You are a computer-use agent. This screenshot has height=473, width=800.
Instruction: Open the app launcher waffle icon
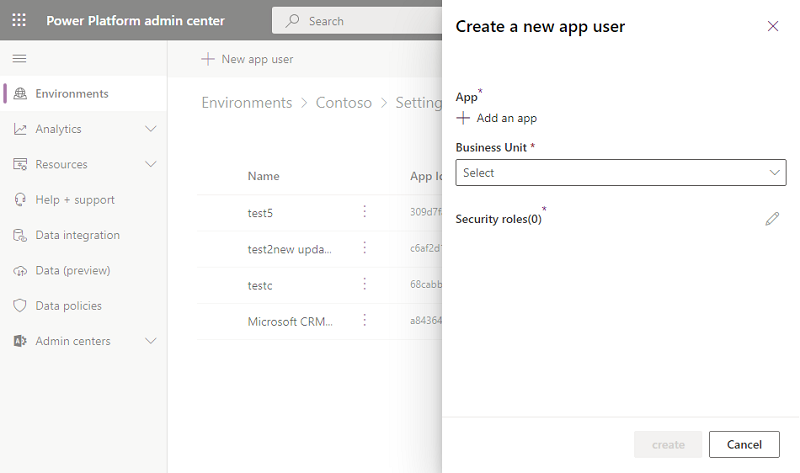pyautogui.click(x=19, y=21)
